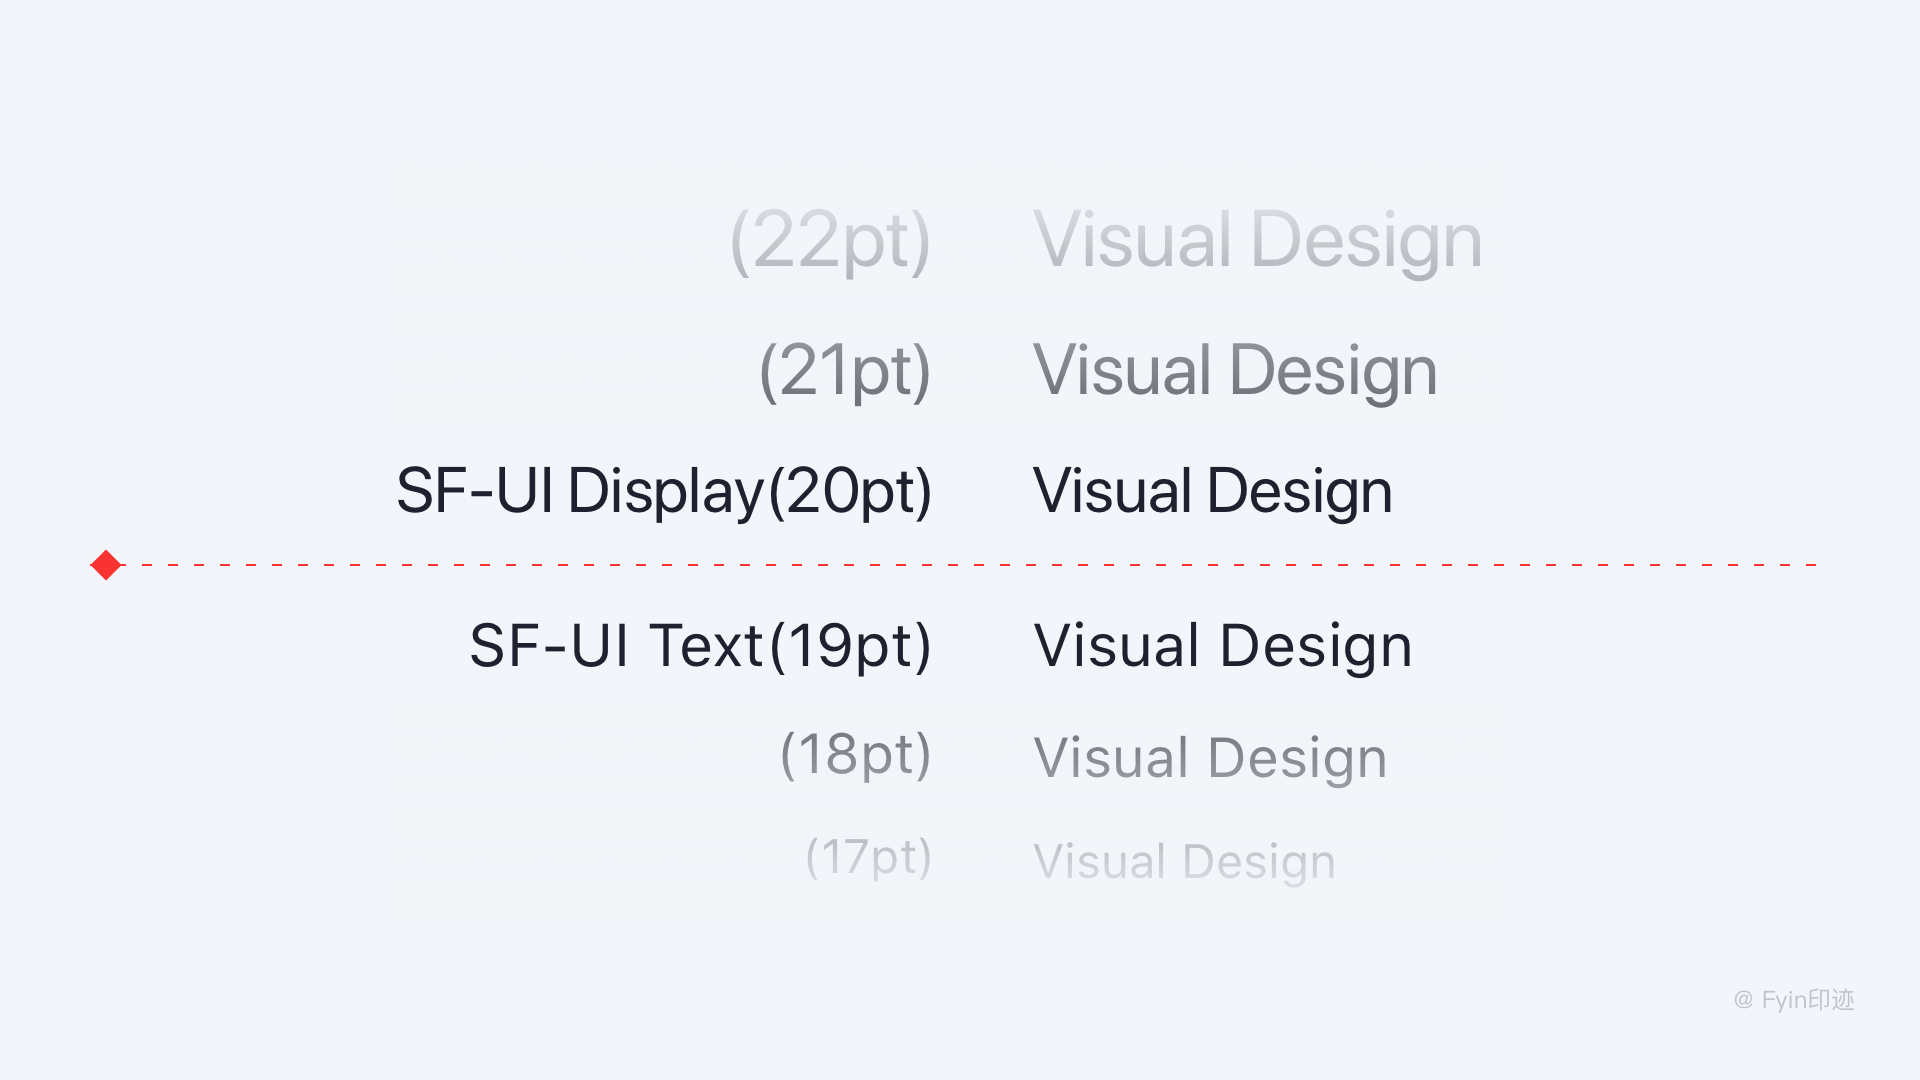Image resolution: width=1920 pixels, height=1080 pixels.
Task: Click the red diamond marker
Action: coord(106,565)
